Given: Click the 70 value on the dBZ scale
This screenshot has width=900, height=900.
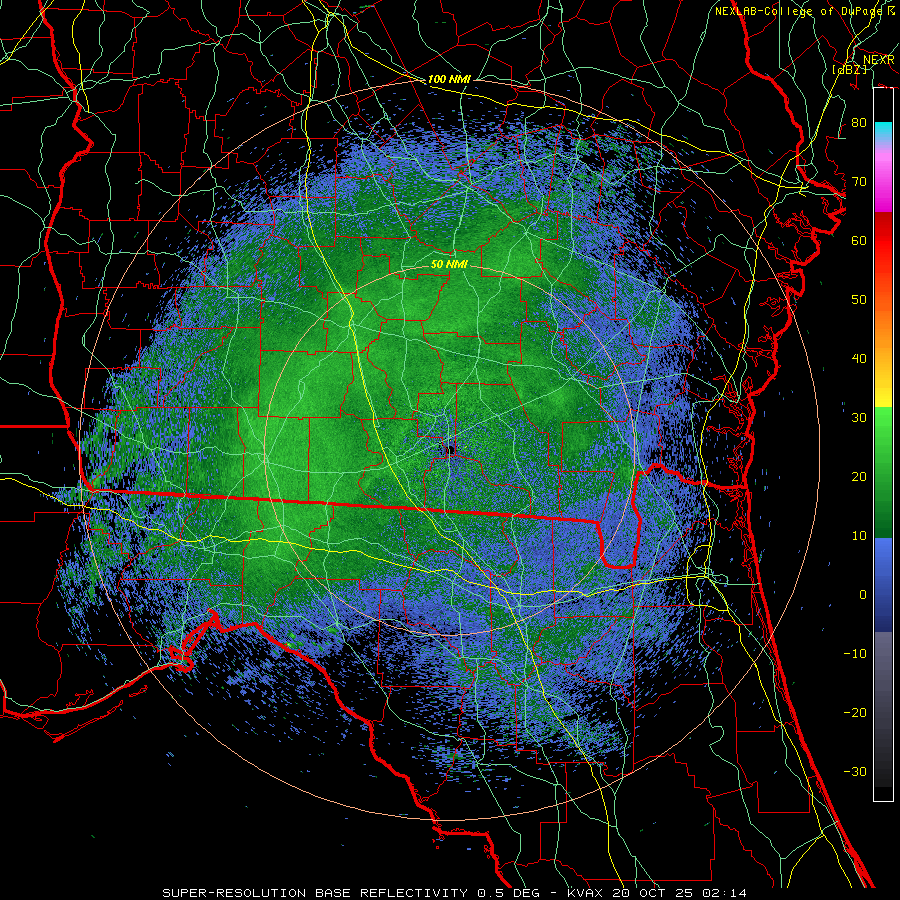Looking at the screenshot, I should pos(859,181).
